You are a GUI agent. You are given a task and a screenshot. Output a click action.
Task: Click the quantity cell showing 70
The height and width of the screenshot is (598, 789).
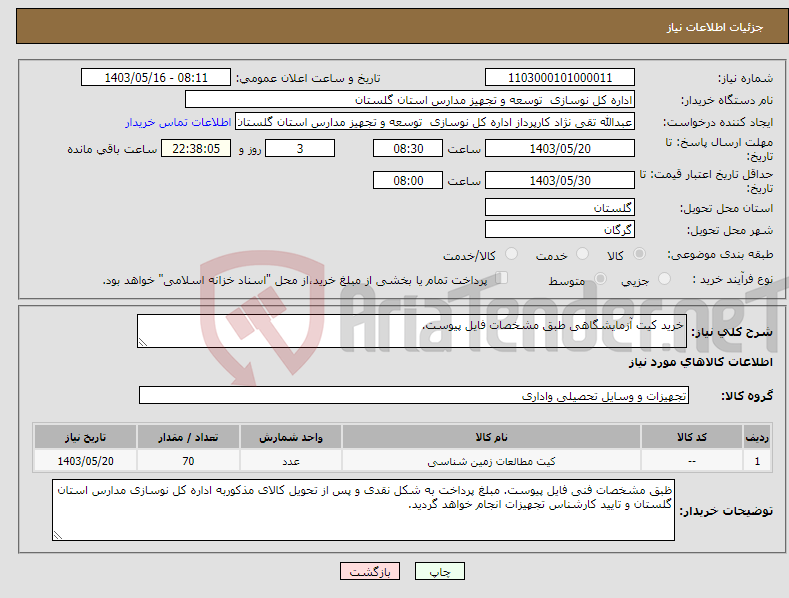tap(188, 461)
